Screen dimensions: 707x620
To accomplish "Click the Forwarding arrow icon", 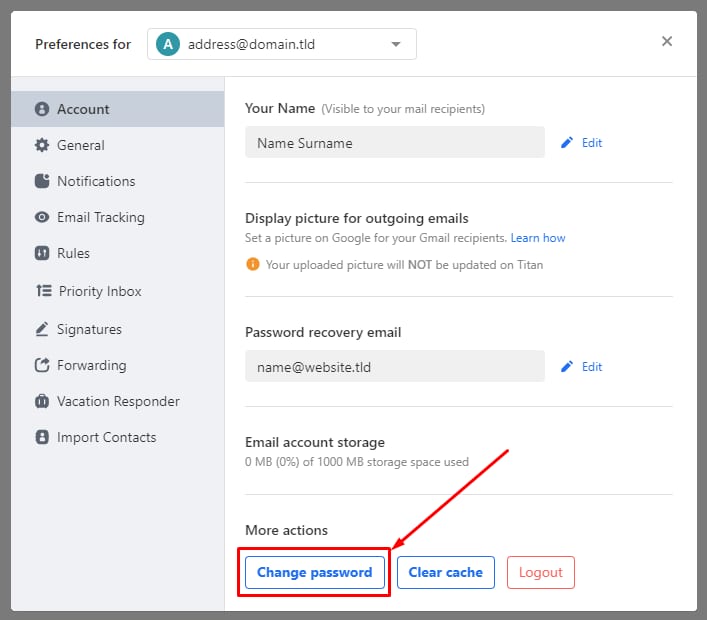I will [42, 365].
